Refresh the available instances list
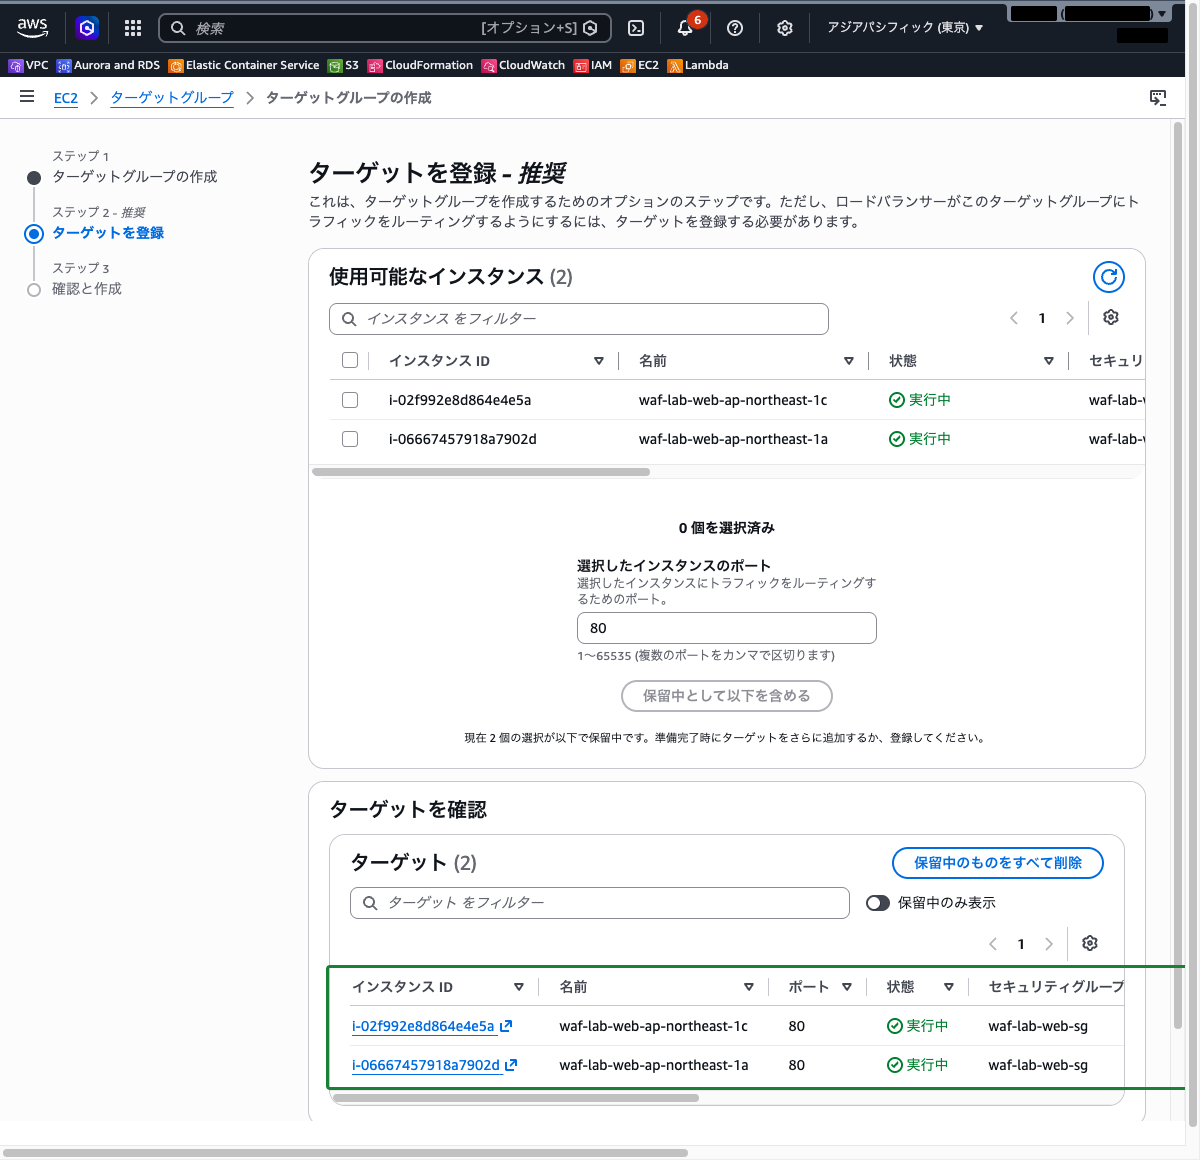1200x1160 pixels. coord(1109,277)
